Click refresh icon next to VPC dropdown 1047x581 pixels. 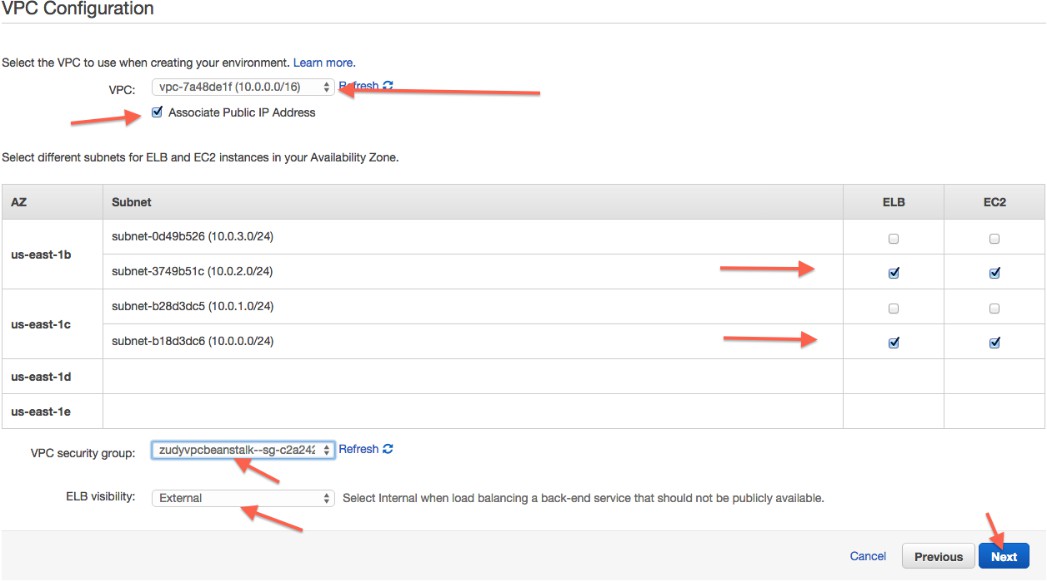388,87
